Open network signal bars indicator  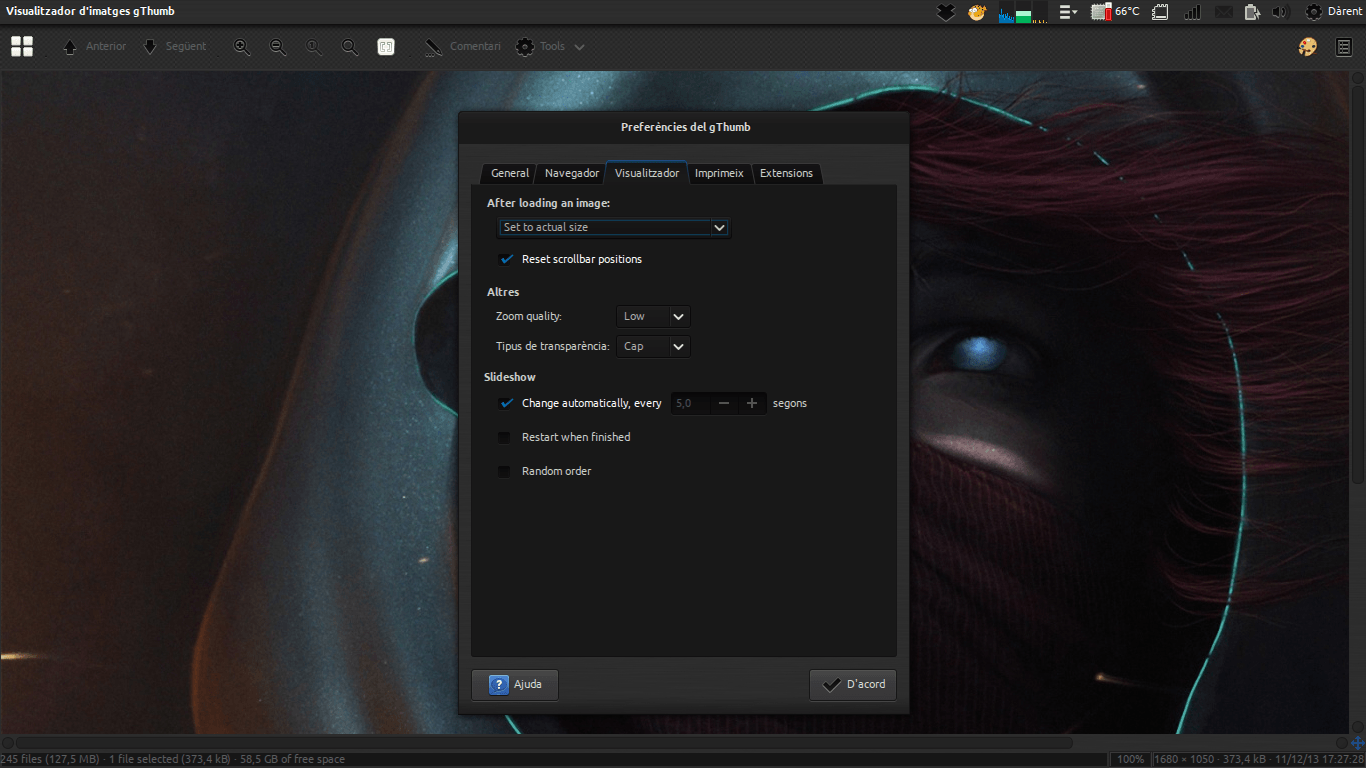[x=1192, y=12]
